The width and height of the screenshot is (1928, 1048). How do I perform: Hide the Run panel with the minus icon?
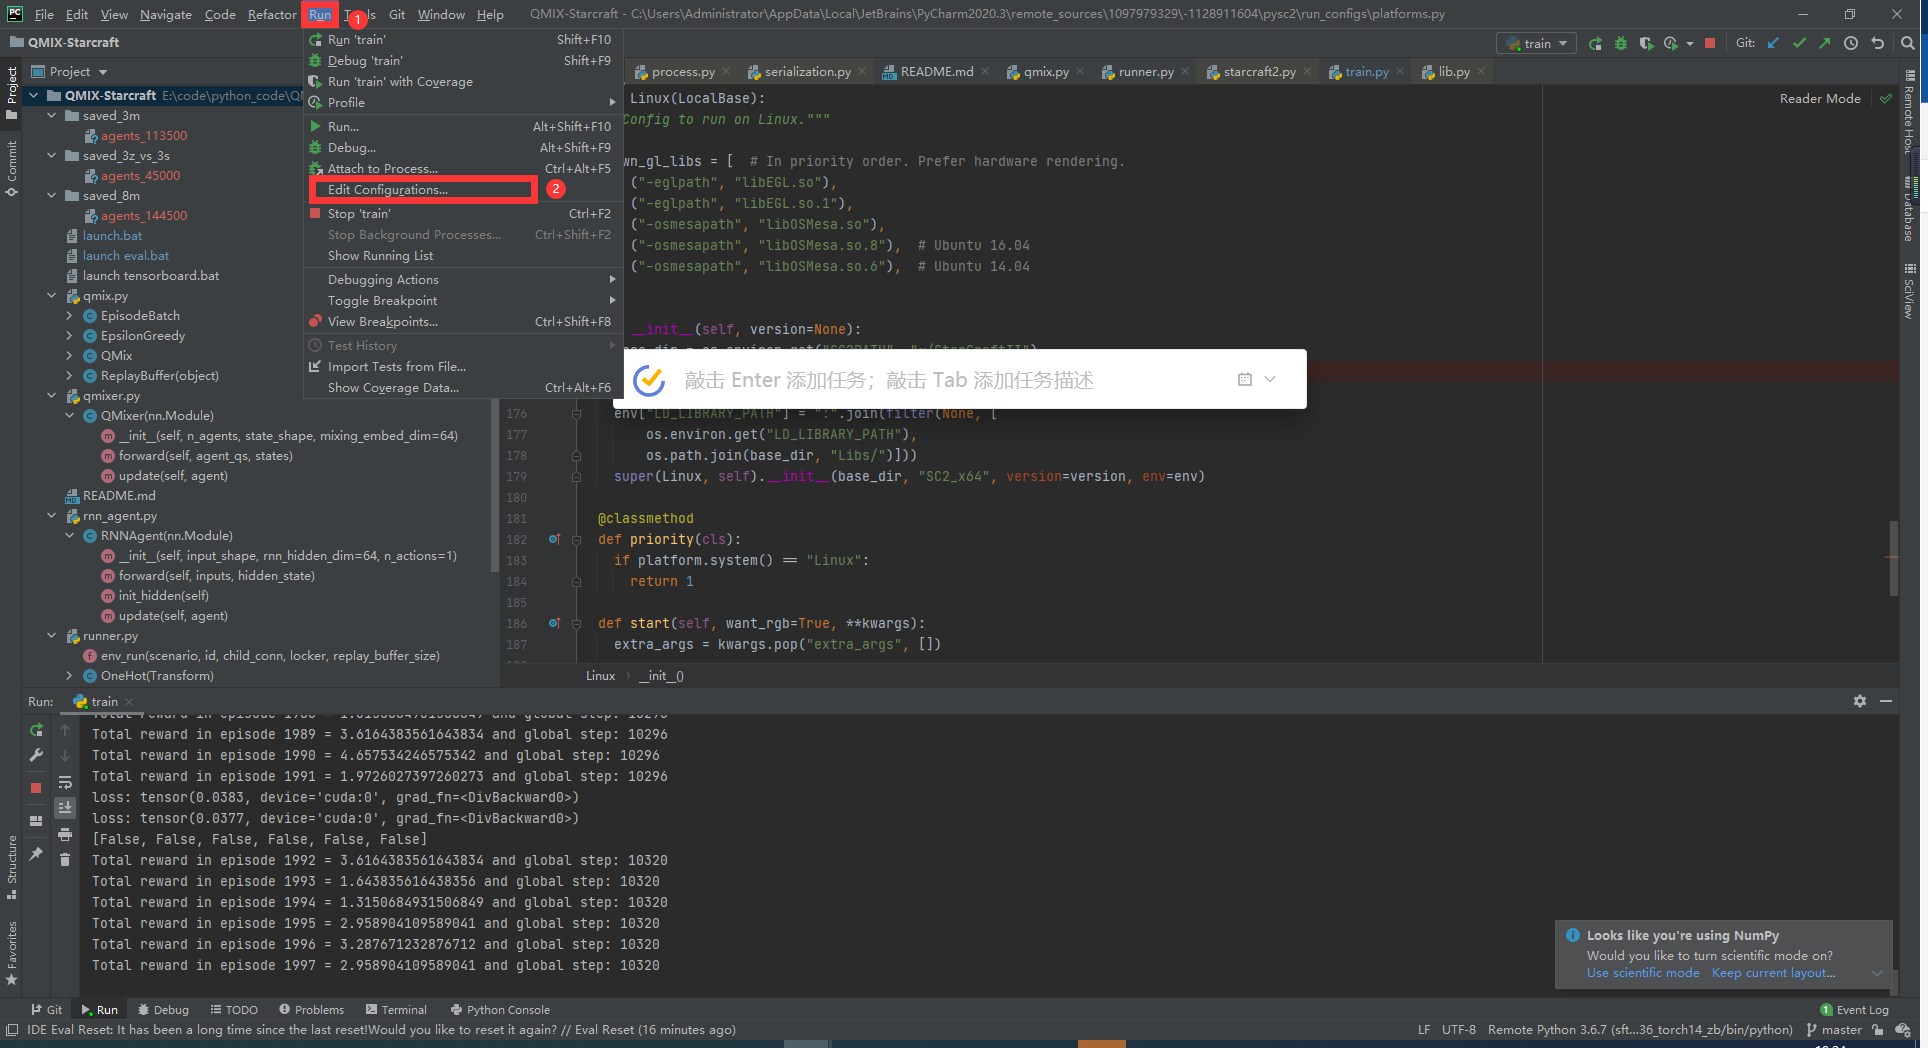tap(1886, 701)
